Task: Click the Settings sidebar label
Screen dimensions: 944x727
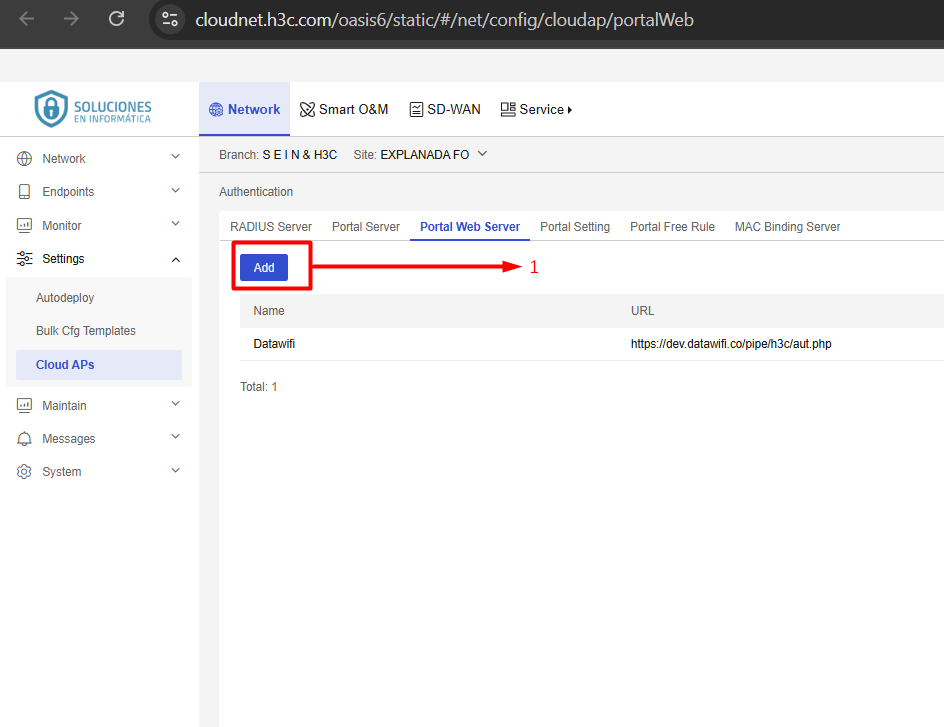Action: click(63, 259)
